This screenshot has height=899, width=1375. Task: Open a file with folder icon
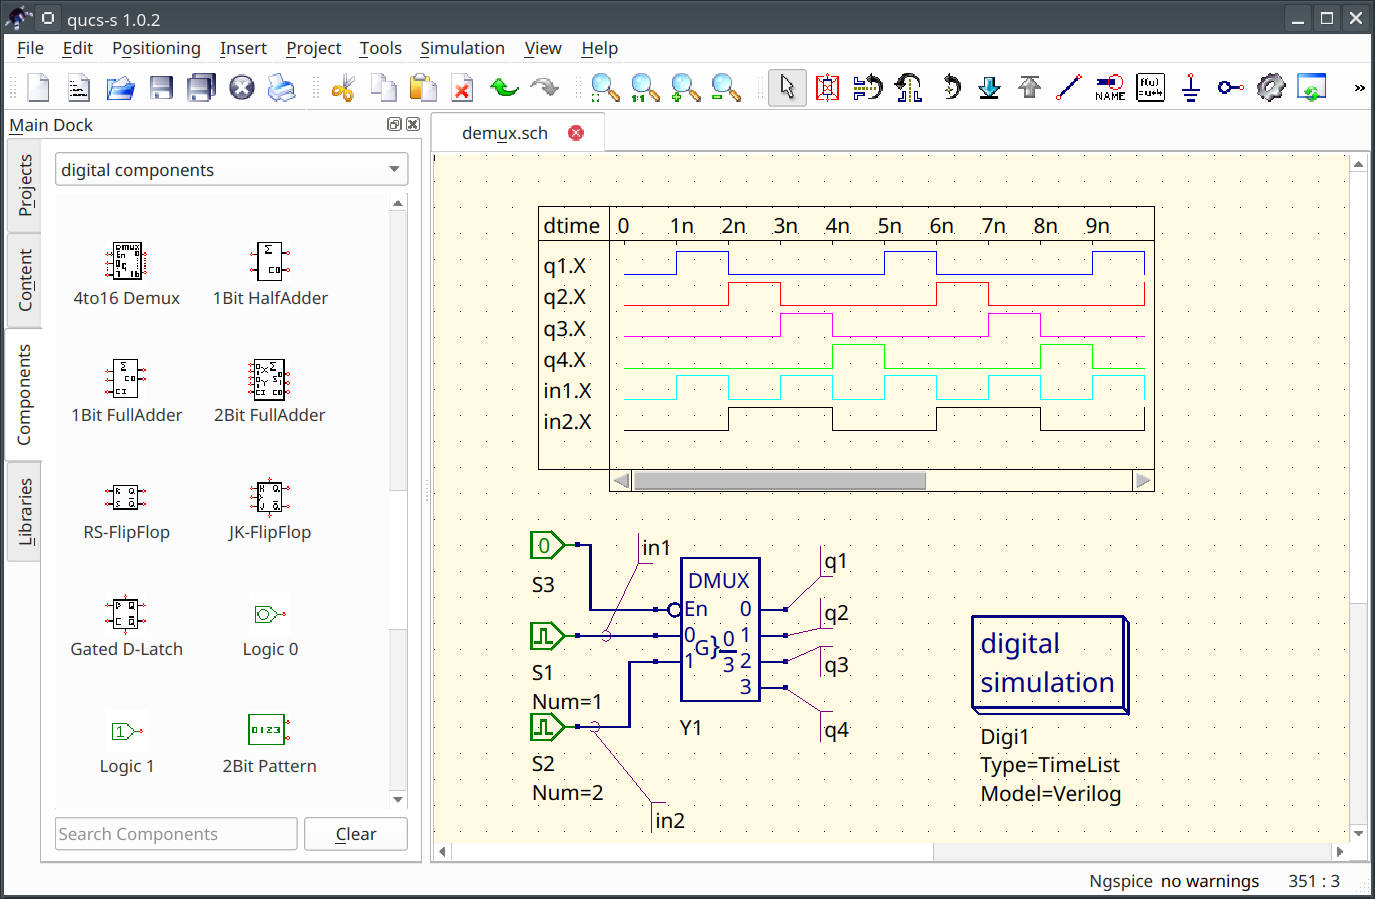pyautogui.click(x=120, y=88)
